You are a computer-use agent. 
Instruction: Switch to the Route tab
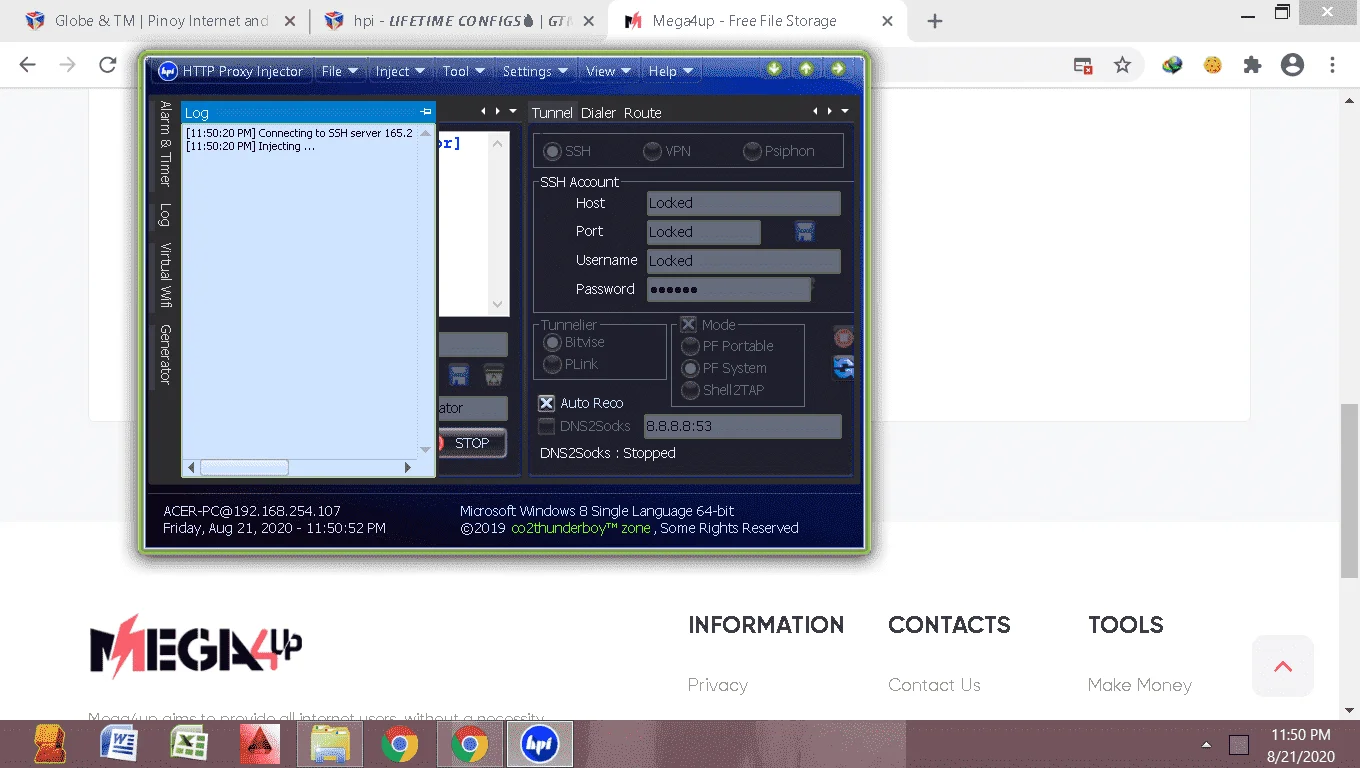click(x=643, y=113)
